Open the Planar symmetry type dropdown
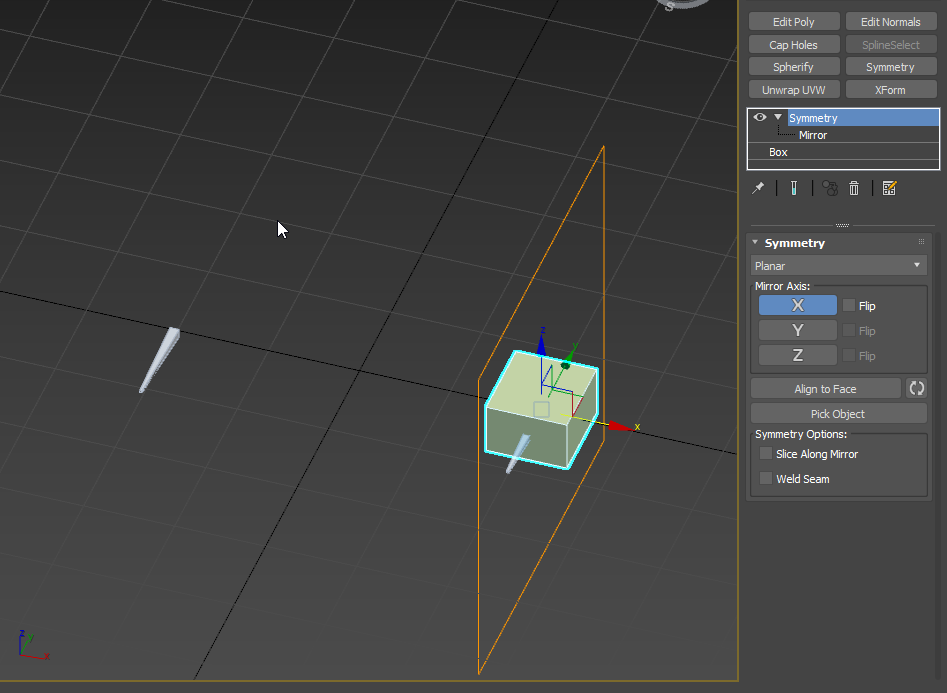The height and width of the screenshot is (693, 947). (x=915, y=265)
